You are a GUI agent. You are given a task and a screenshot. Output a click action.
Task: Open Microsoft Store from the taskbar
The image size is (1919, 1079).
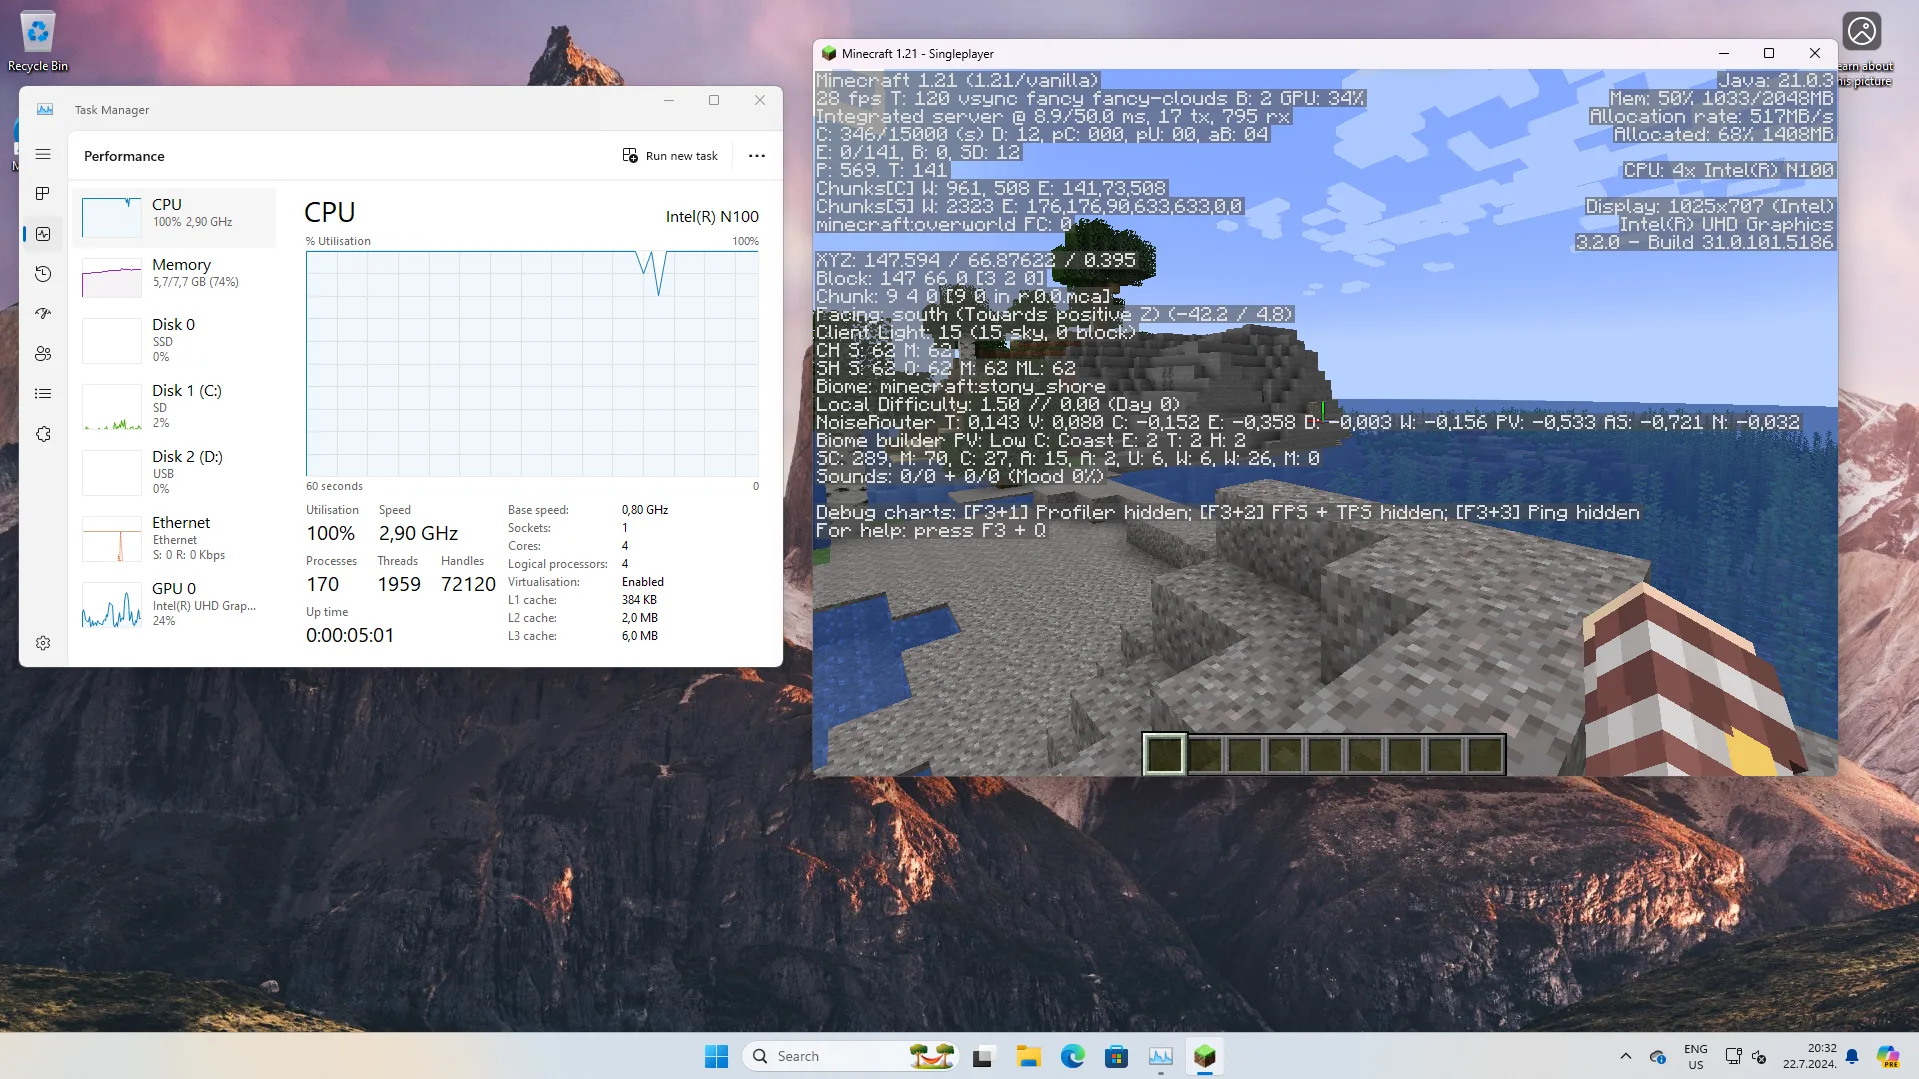coord(1116,1056)
